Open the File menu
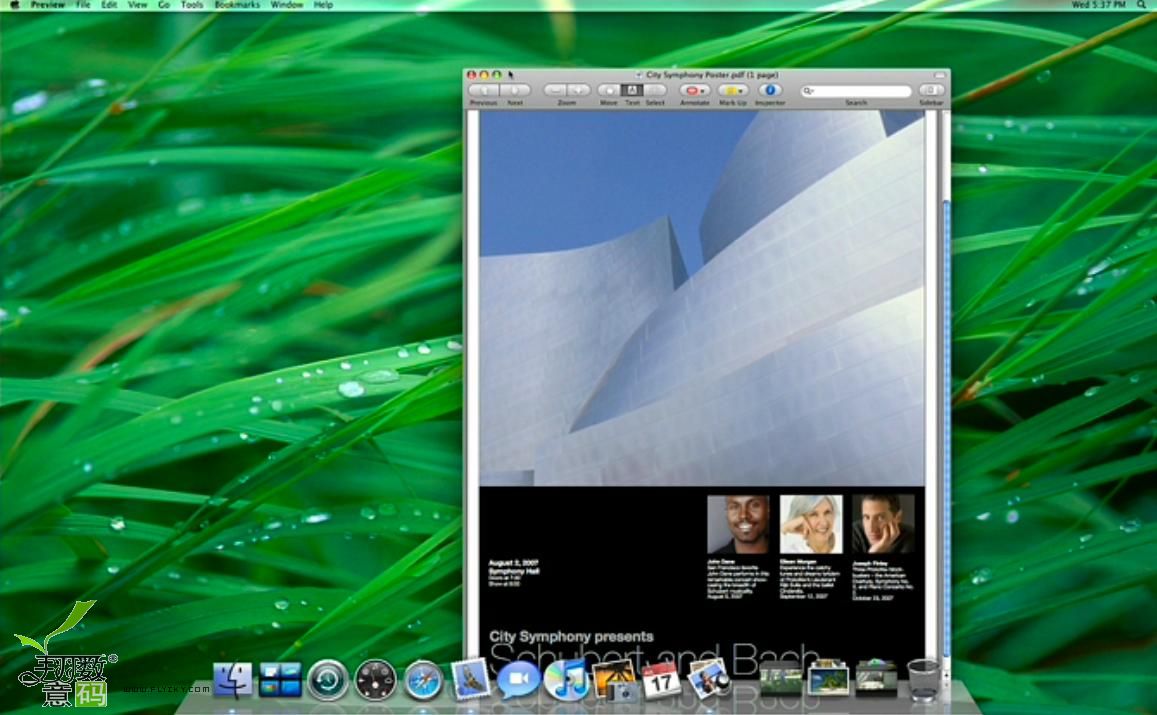The image size is (1157, 715). [83, 5]
